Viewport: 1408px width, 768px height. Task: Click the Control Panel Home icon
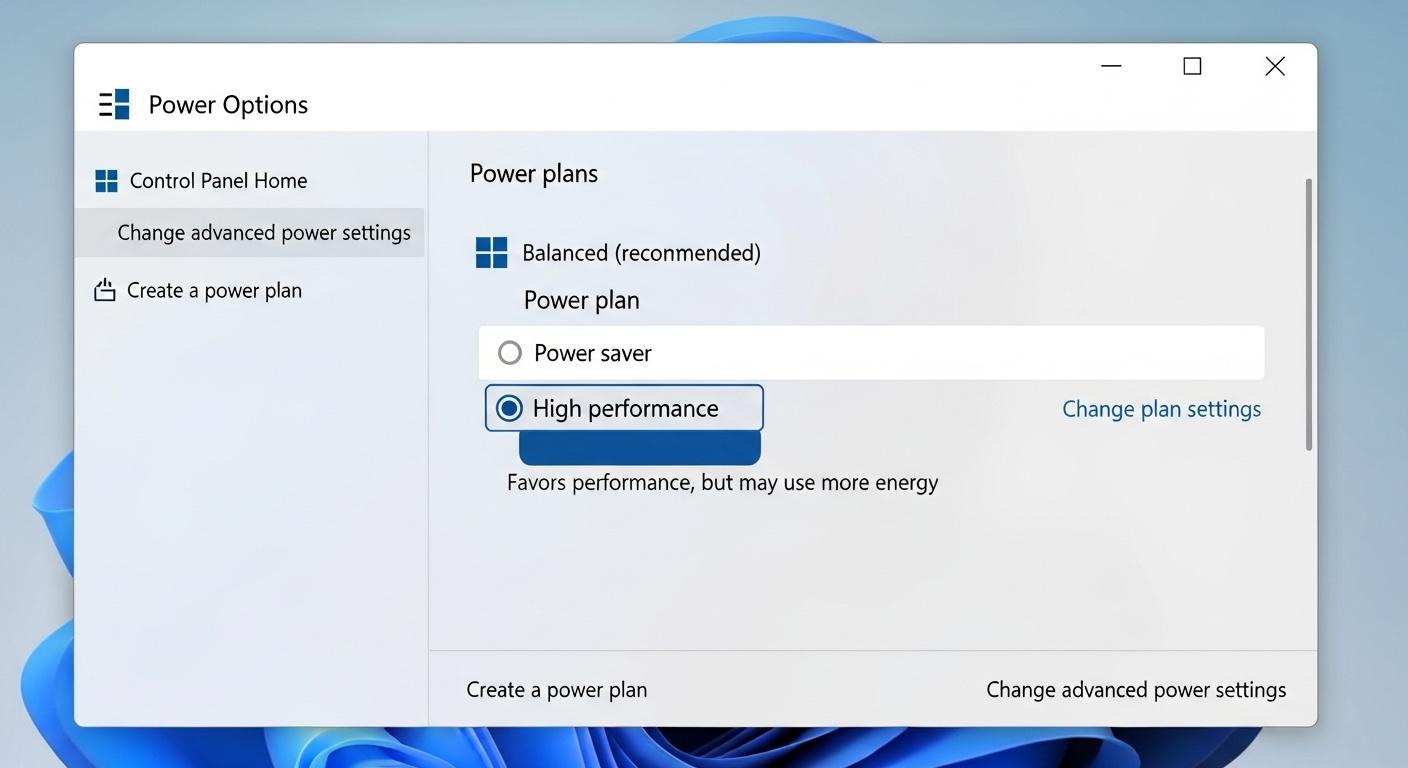tap(106, 180)
